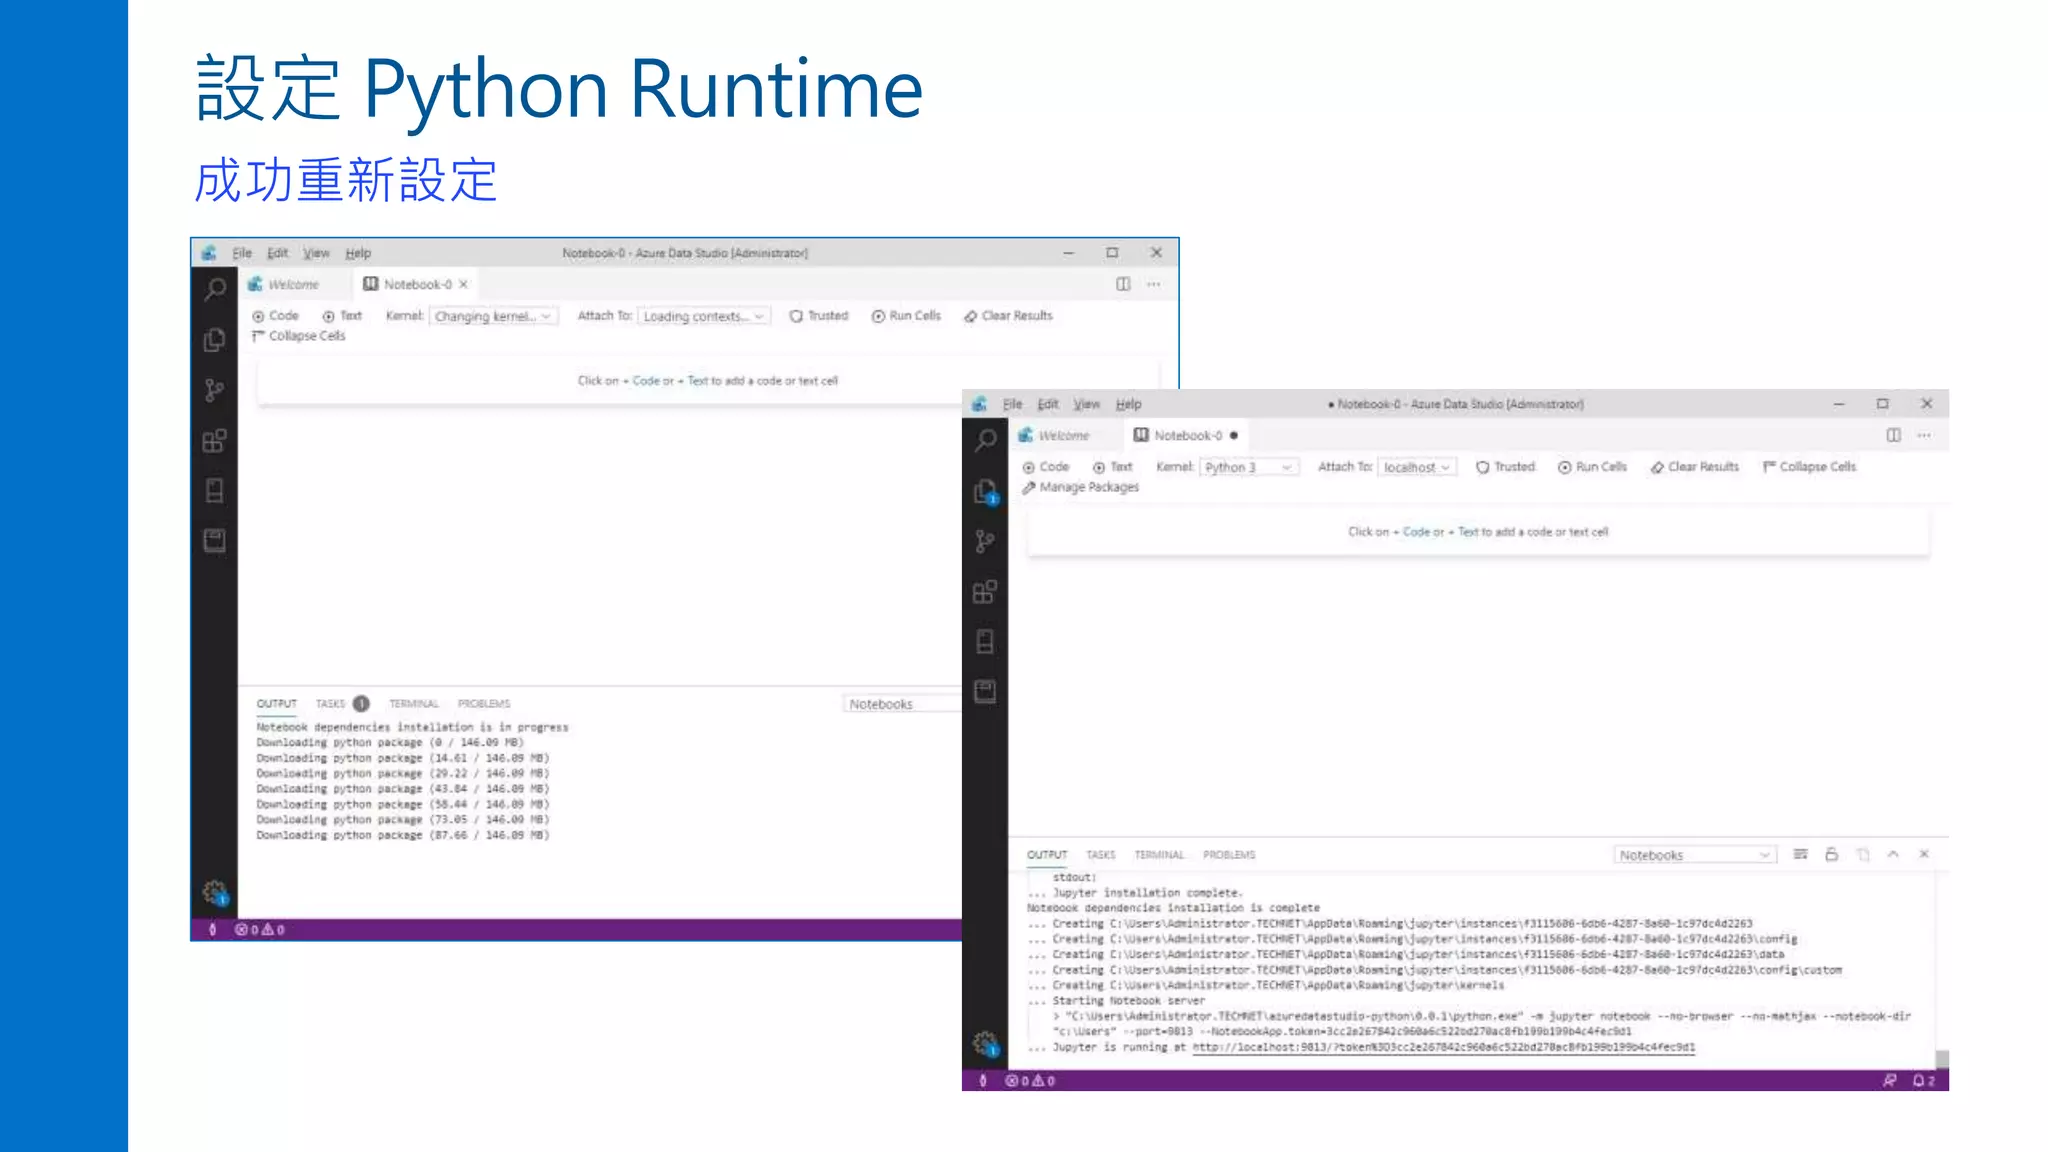Toggle Trusted in right window toolbar

(1505, 467)
